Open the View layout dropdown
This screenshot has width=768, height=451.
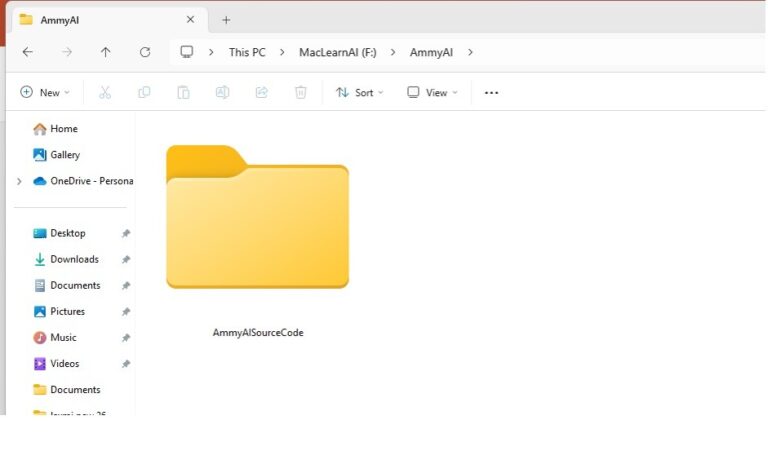tap(432, 92)
